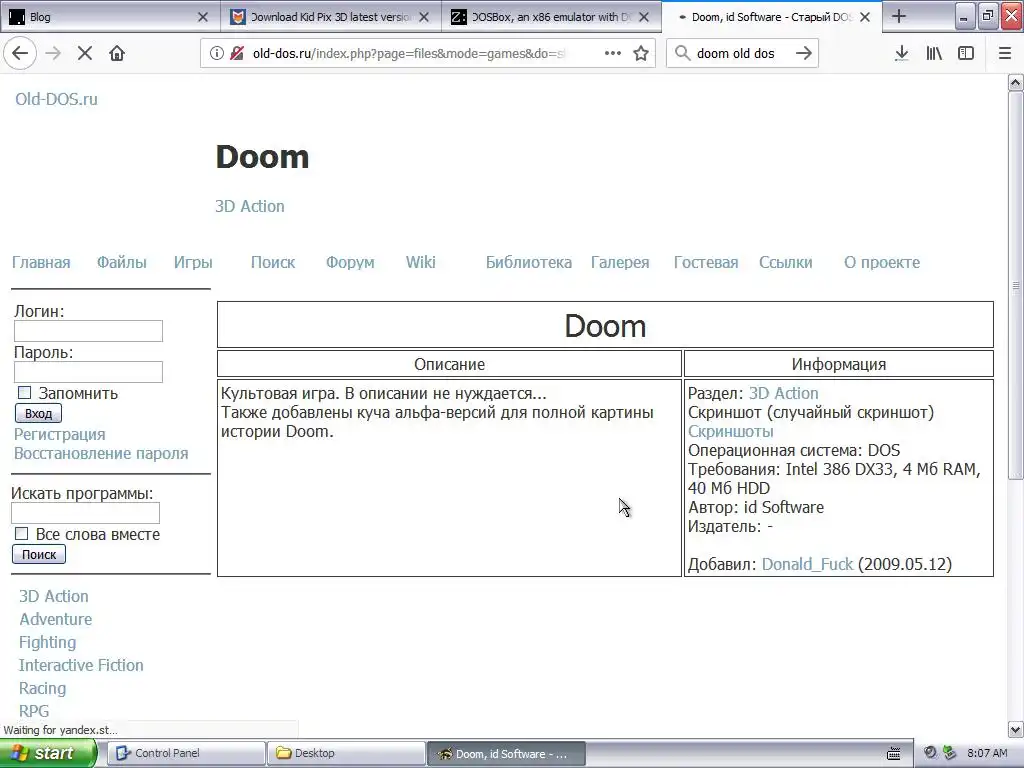The width and height of the screenshot is (1024, 768).
Task: Bookmark this page with the star
Action: point(641,54)
